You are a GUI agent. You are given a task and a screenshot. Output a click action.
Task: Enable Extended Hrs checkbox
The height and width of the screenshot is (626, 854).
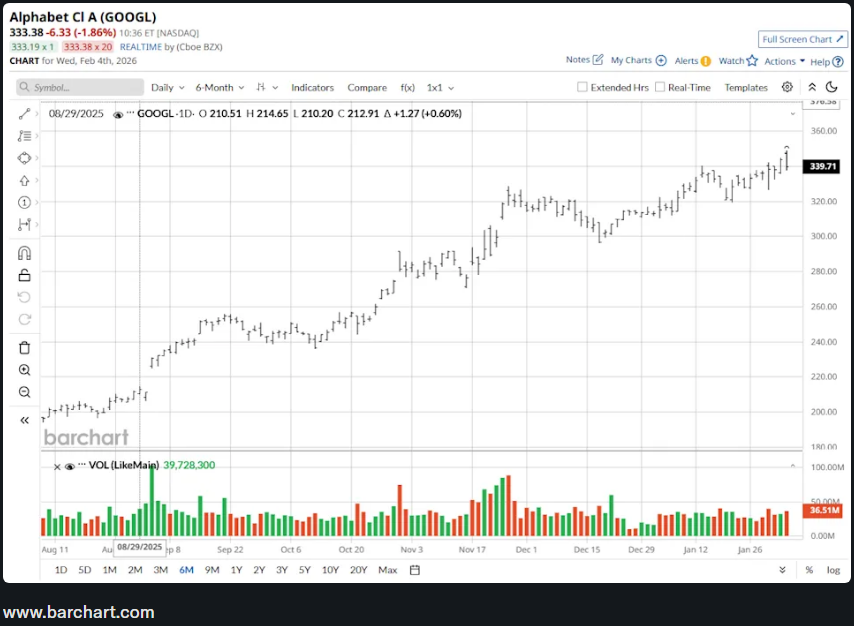point(583,87)
